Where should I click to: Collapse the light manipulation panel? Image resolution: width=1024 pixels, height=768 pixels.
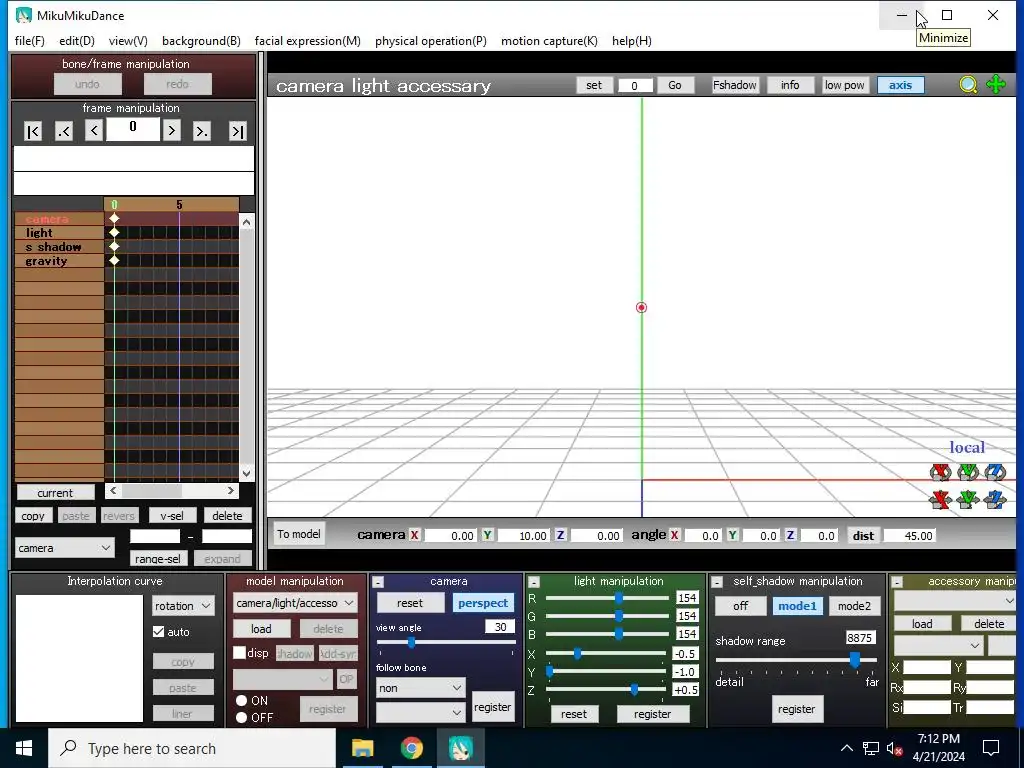pyautogui.click(x=534, y=582)
